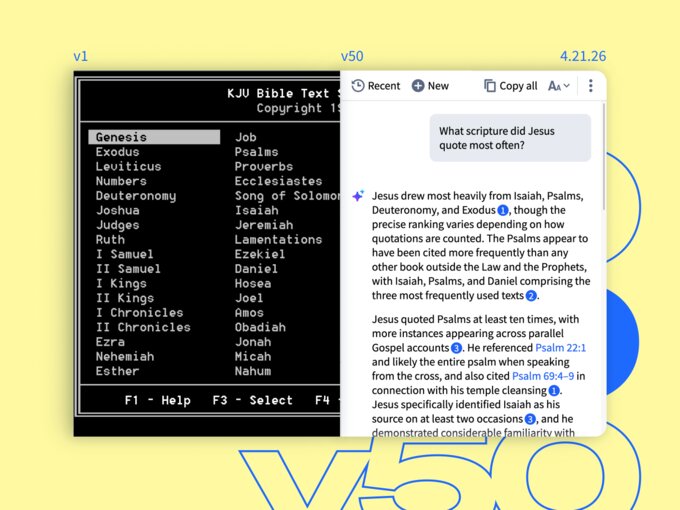Screen dimensions: 680x510
Task: Click the user question message bubble
Action: (x=510, y=138)
